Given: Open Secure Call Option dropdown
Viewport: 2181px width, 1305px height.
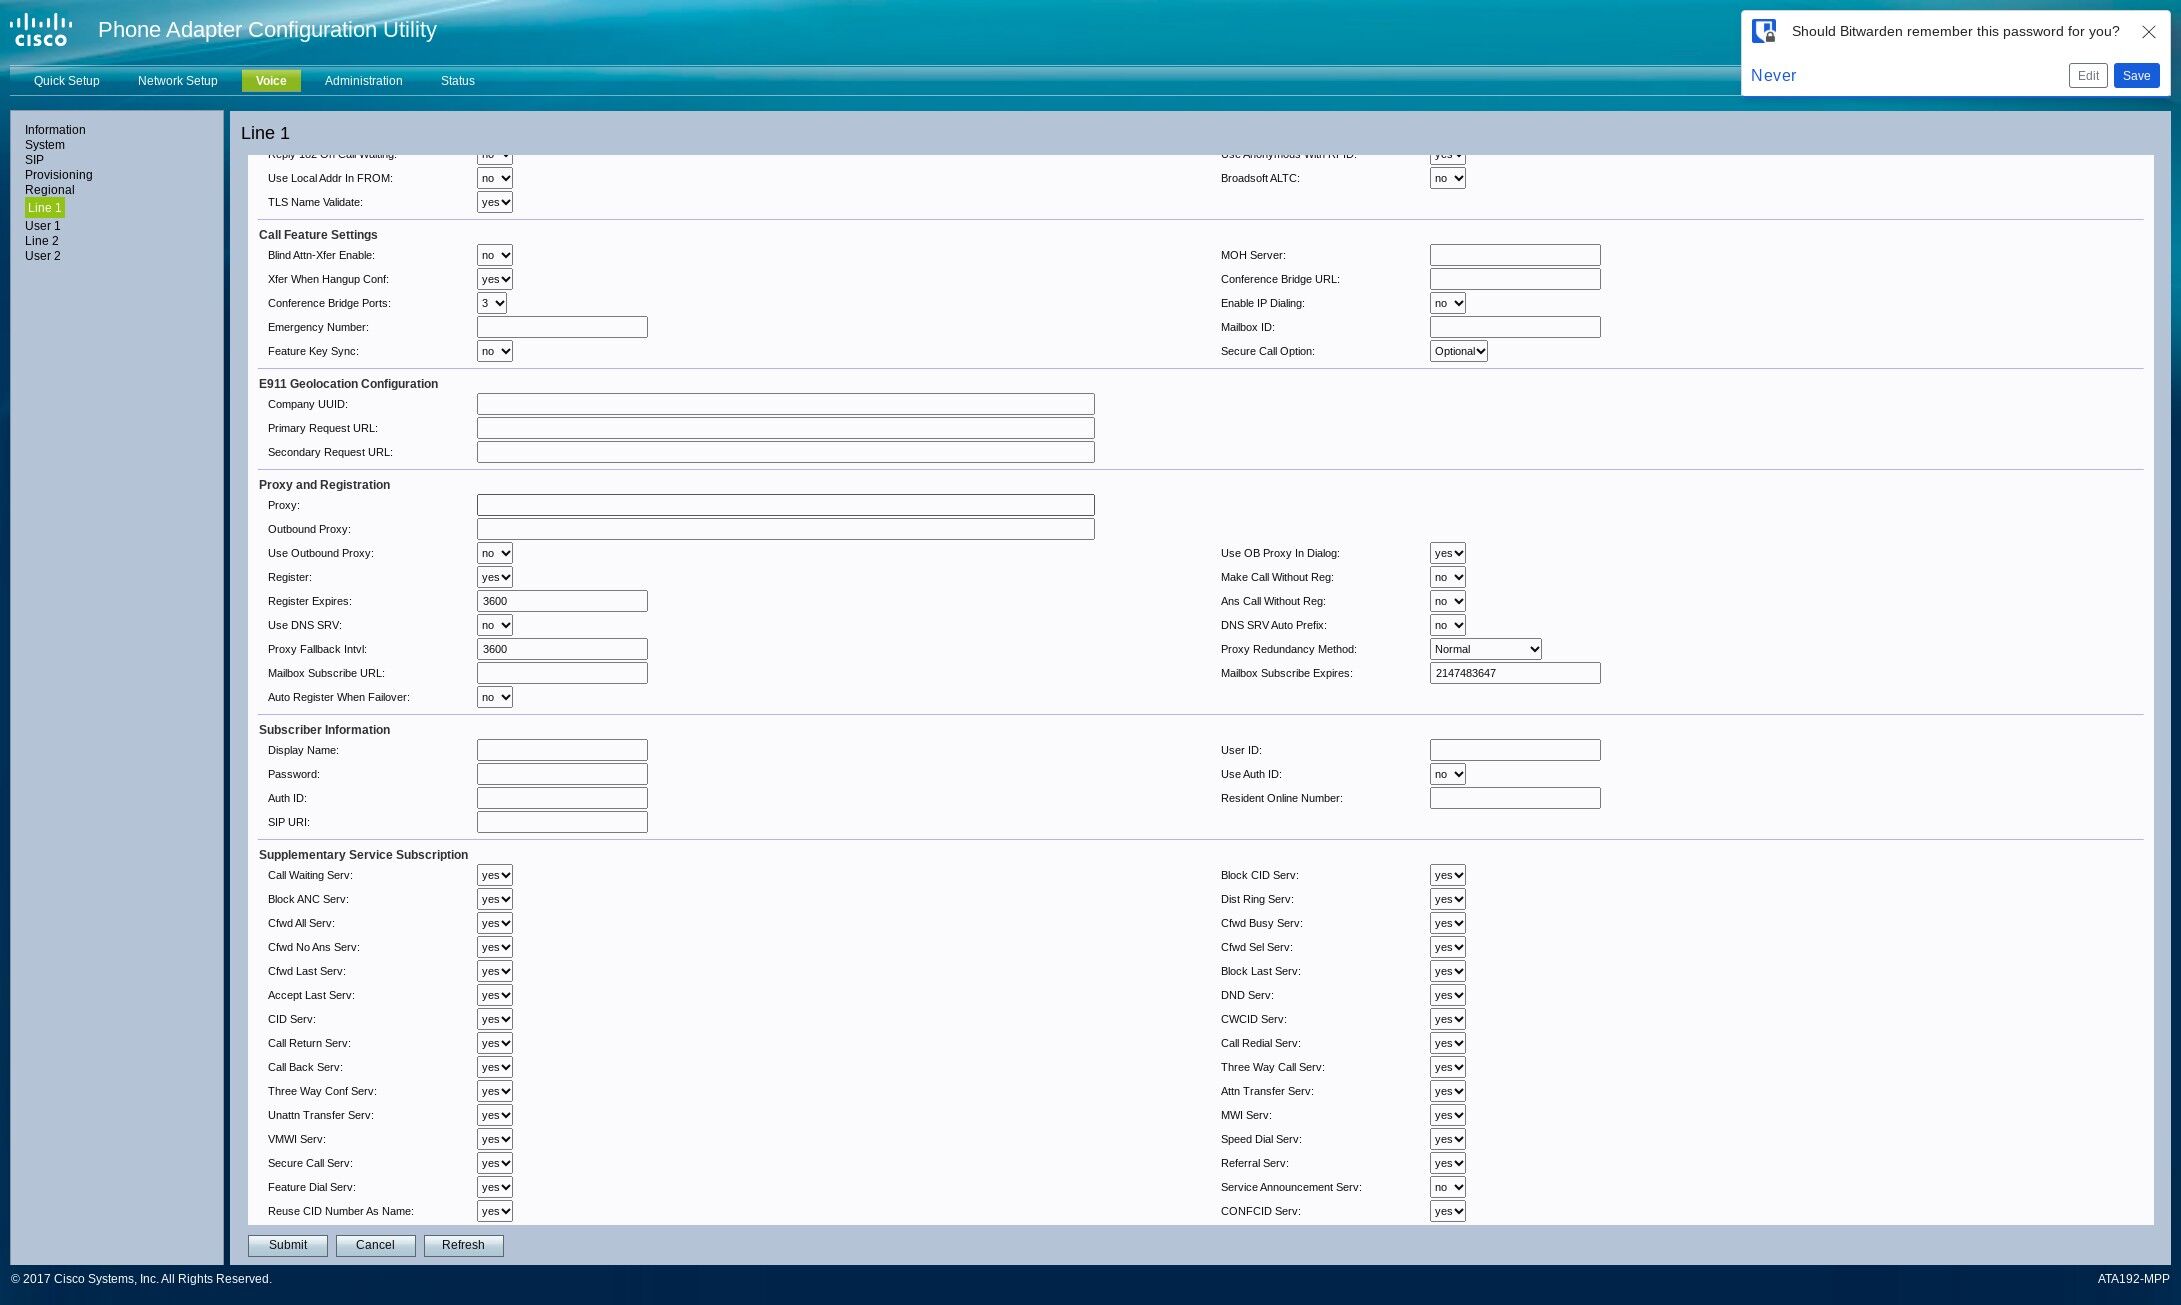Looking at the screenshot, I should [1459, 352].
